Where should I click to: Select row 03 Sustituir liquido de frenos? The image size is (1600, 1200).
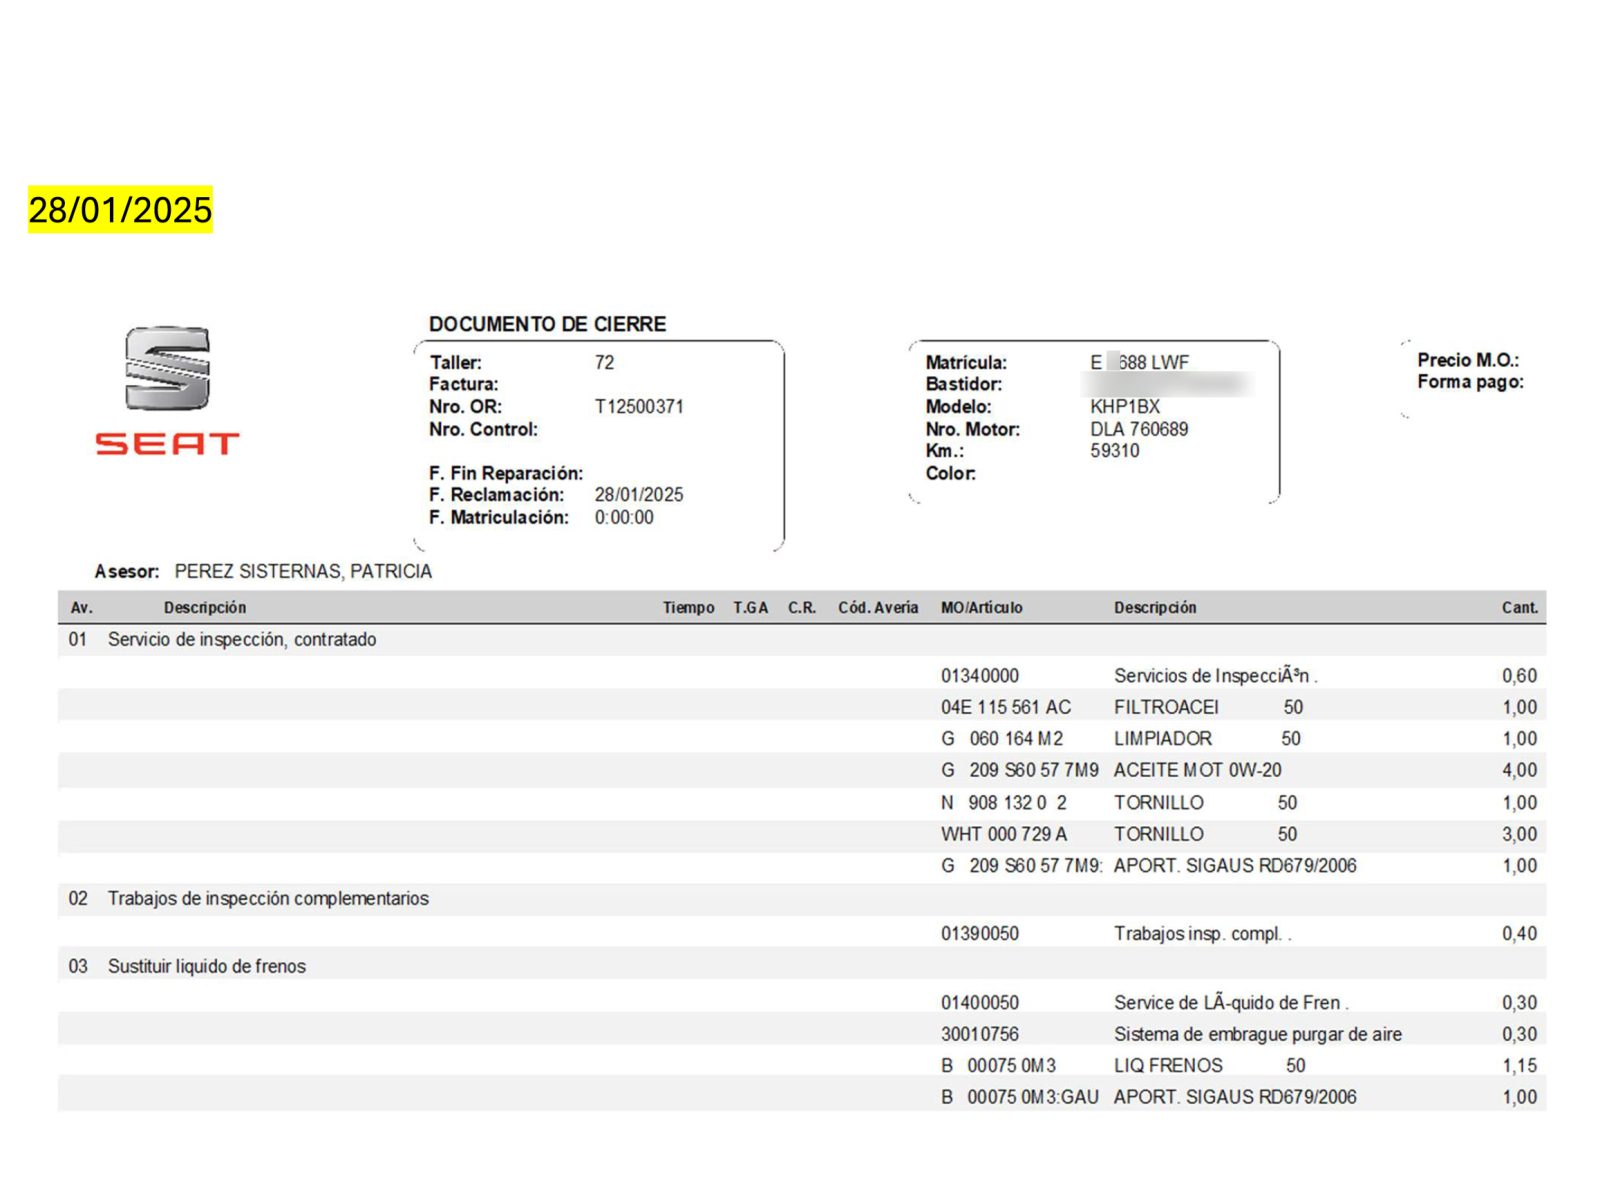coord(207,967)
